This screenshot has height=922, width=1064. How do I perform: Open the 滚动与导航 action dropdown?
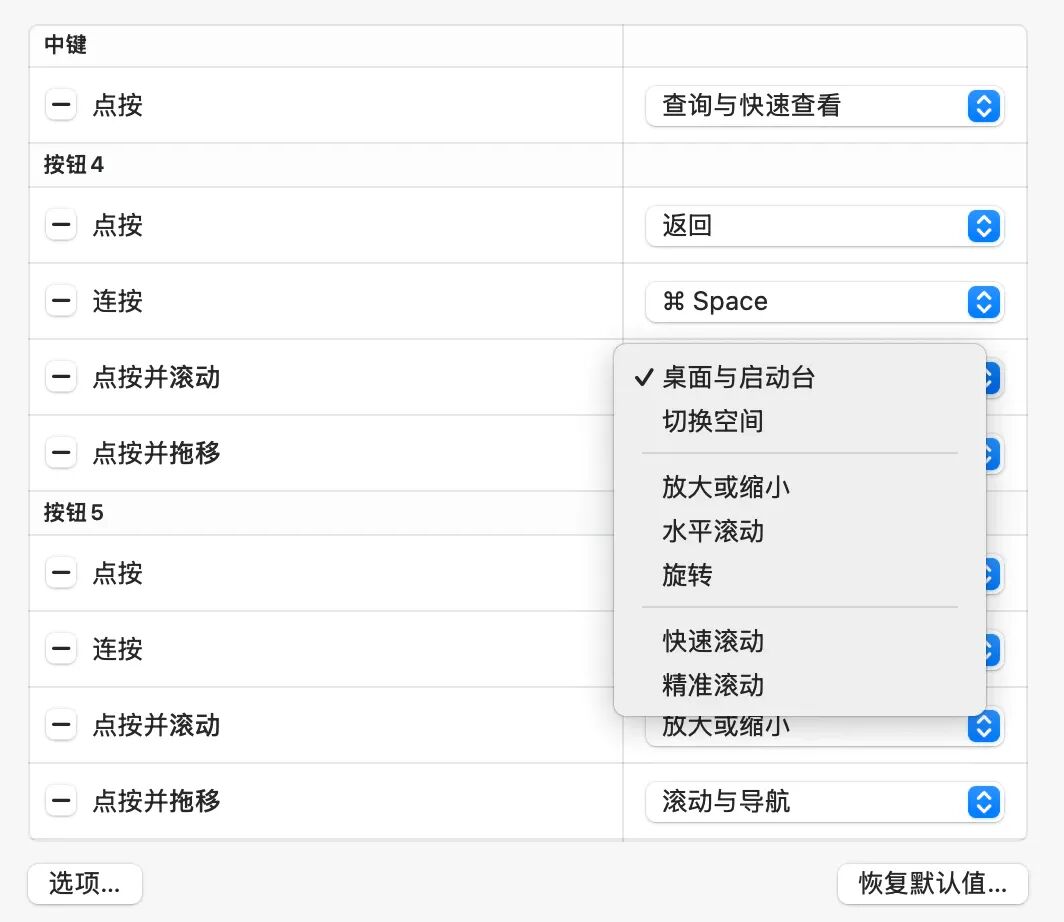tap(824, 801)
